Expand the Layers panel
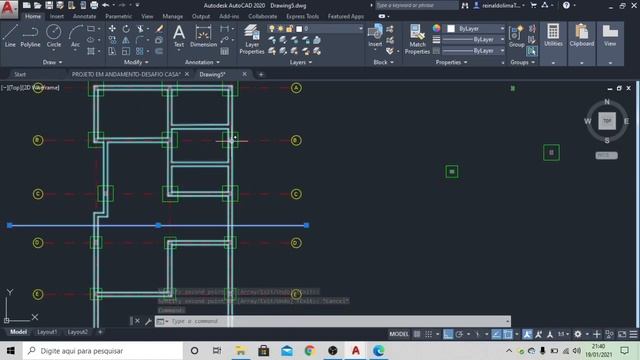This screenshot has width=640, height=360. (x=300, y=62)
